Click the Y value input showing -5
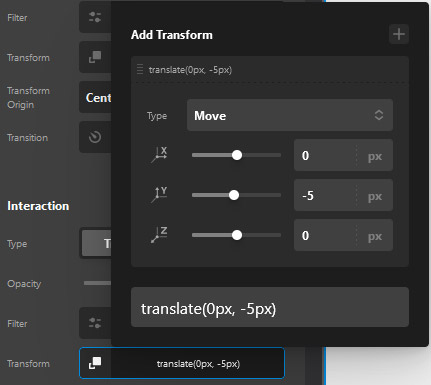The width and height of the screenshot is (431, 385). tap(325, 196)
